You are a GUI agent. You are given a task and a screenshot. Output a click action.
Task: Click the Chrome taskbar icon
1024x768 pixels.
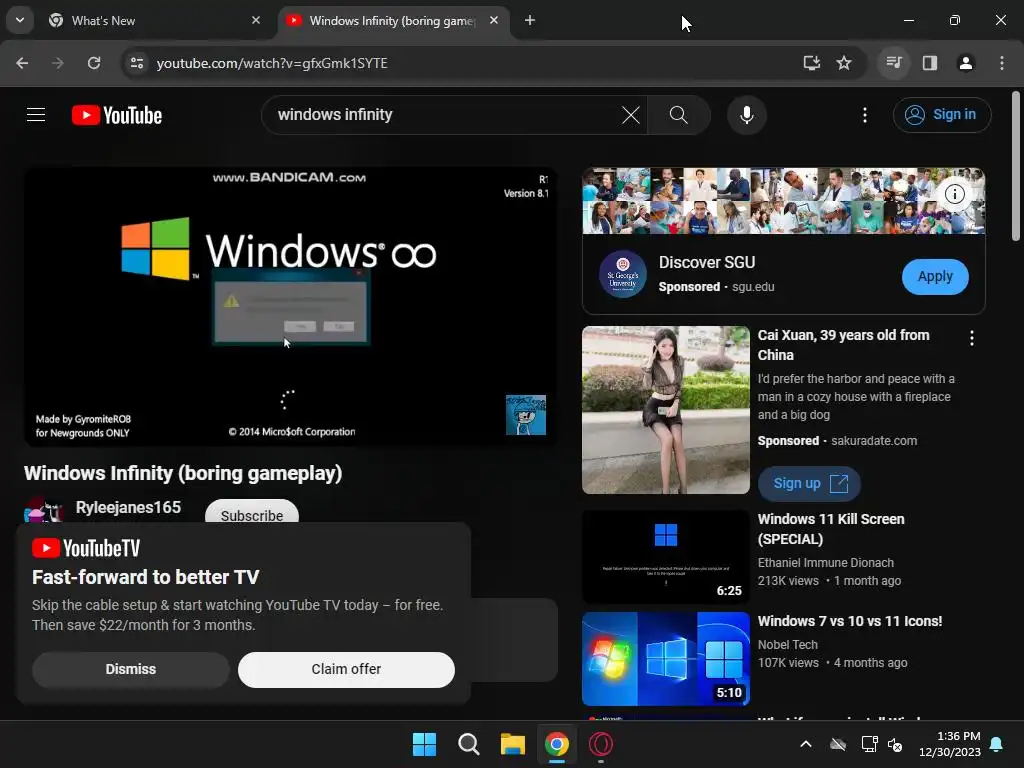pyautogui.click(x=556, y=744)
